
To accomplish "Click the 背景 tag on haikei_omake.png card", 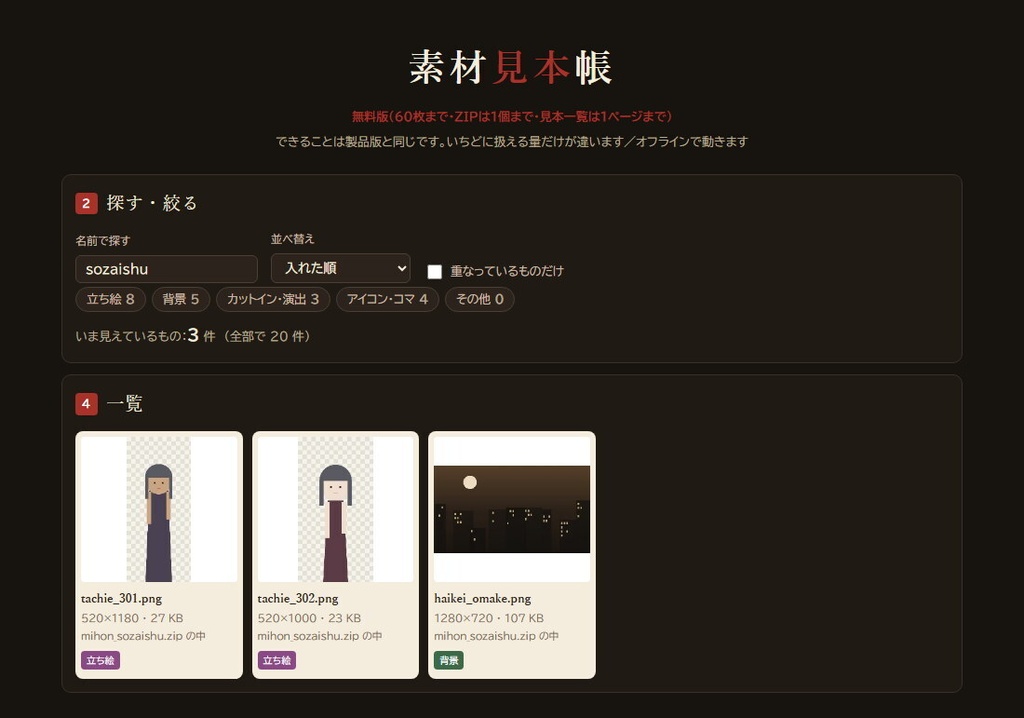I will pos(449,661).
